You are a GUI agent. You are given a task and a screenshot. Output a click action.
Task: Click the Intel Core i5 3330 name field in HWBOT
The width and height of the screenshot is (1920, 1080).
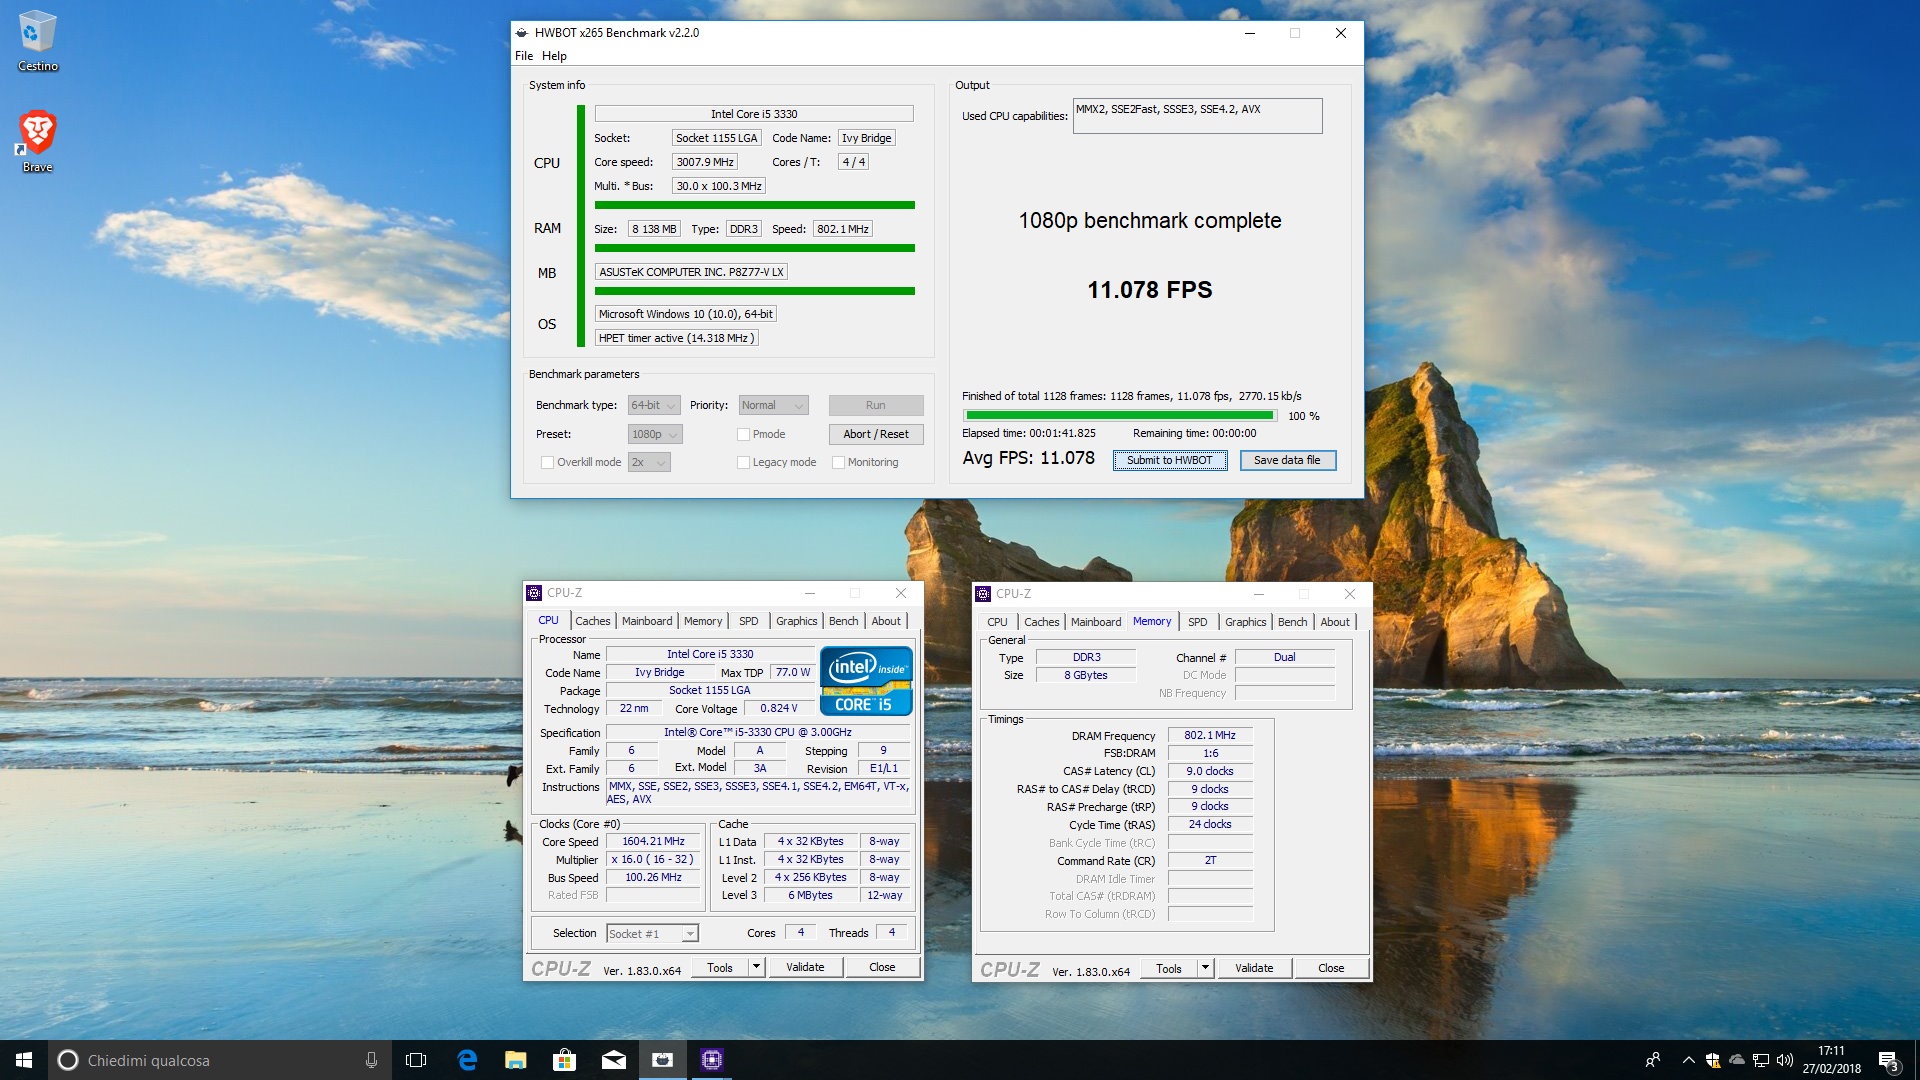click(x=754, y=114)
